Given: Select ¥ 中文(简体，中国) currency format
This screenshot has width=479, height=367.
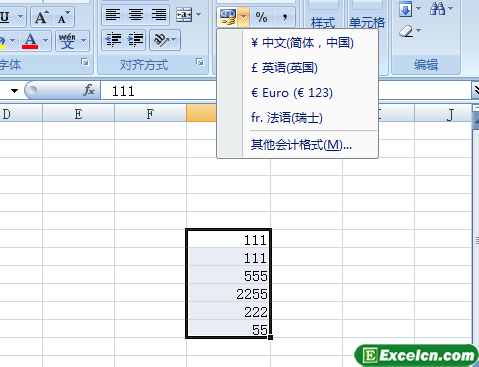Looking at the screenshot, I should (298, 43).
